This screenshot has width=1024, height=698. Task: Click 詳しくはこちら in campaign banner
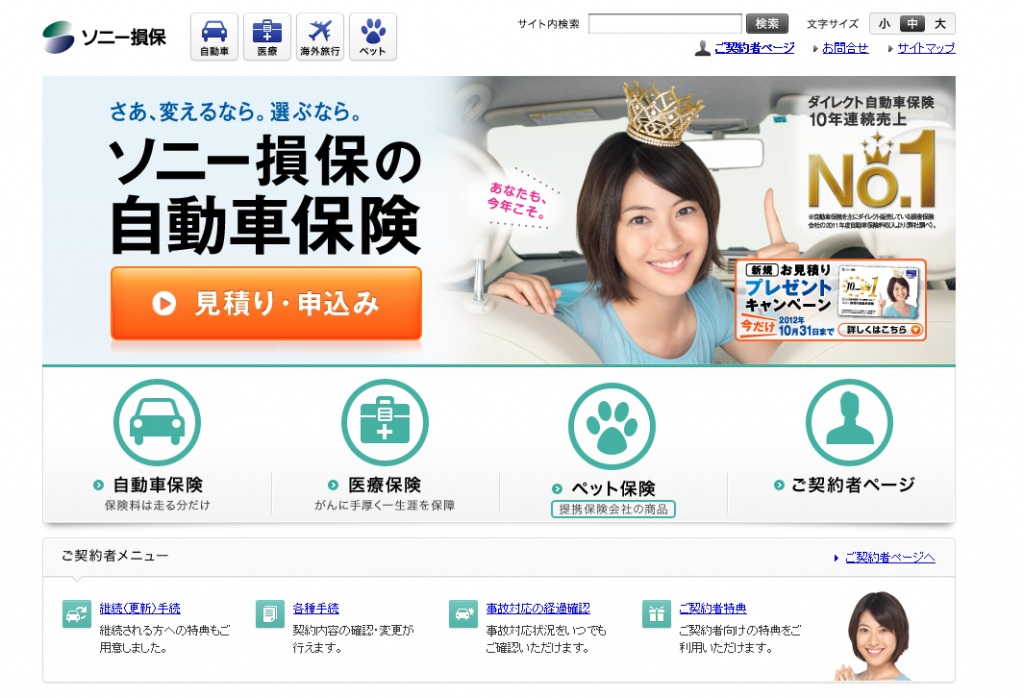(881, 330)
